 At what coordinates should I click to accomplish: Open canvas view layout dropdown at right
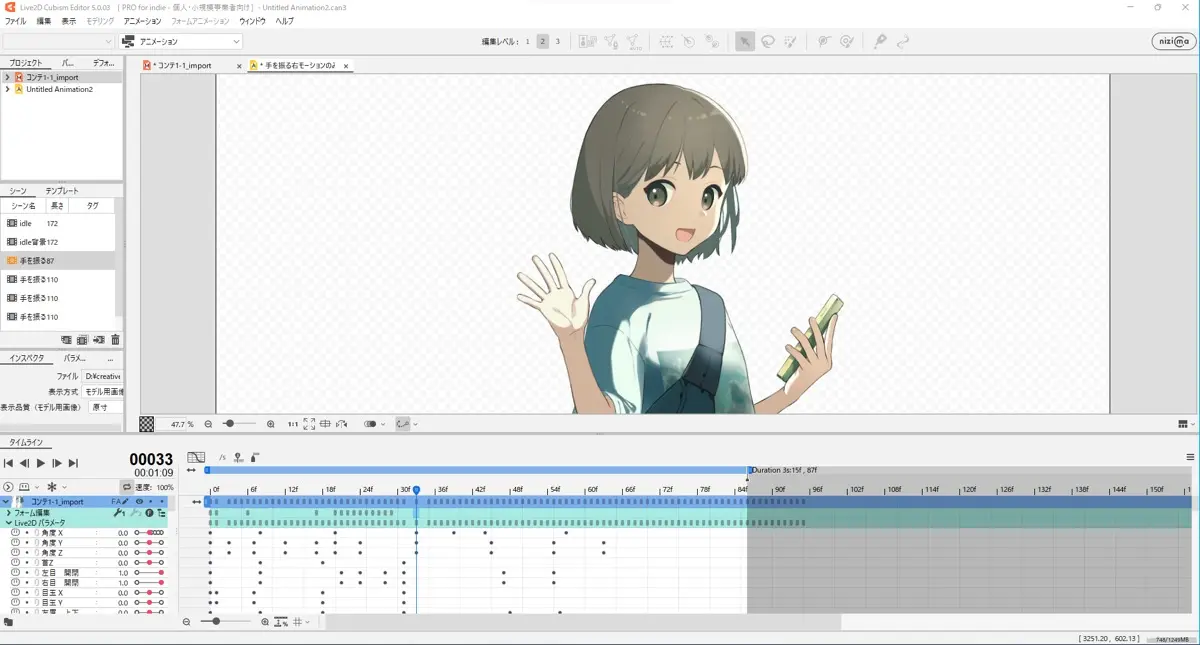point(1187,424)
